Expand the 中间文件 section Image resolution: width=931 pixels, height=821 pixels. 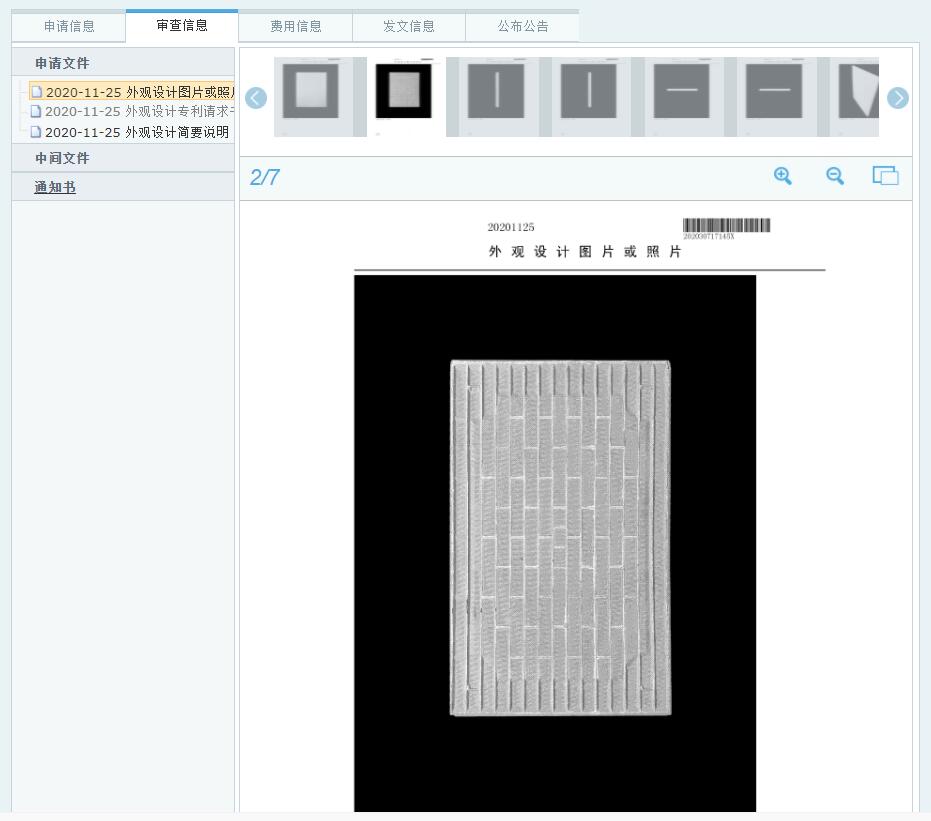pos(62,158)
